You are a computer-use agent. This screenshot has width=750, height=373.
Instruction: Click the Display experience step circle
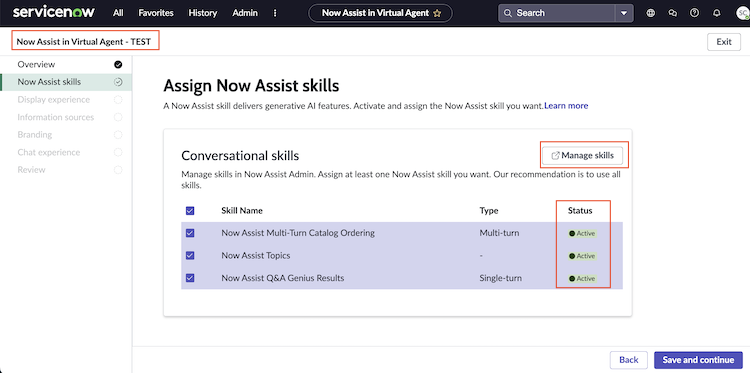(x=118, y=99)
